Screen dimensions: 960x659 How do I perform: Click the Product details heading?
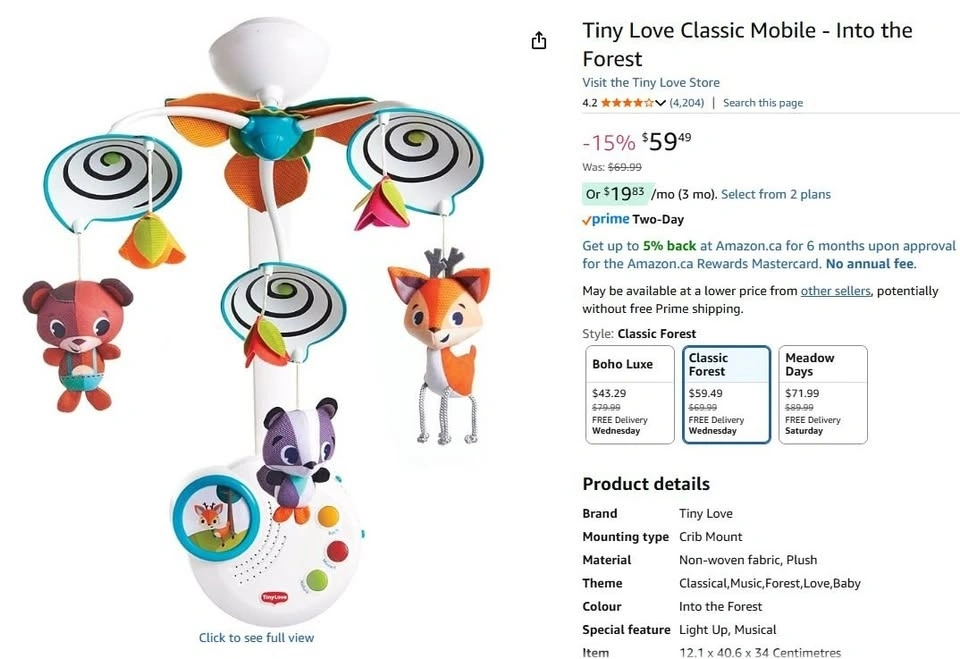[x=646, y=484]
